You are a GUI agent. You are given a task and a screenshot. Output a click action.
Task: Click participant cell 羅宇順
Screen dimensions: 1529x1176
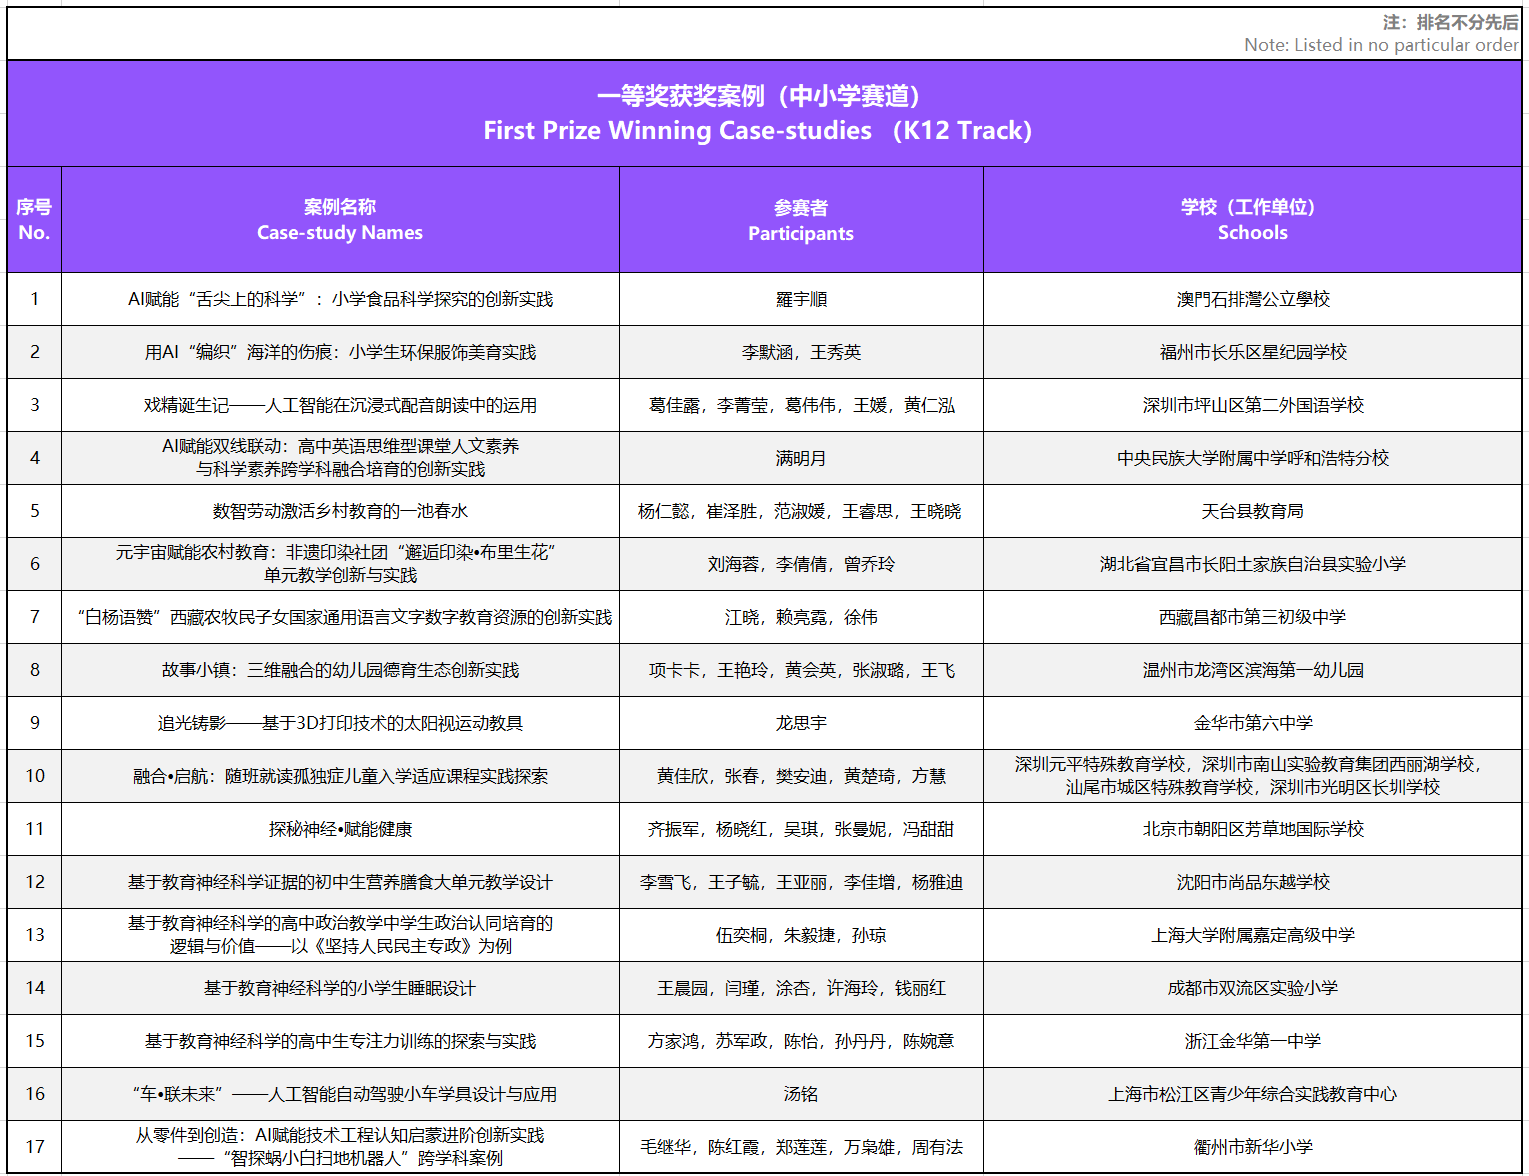(x=801, y=299)
